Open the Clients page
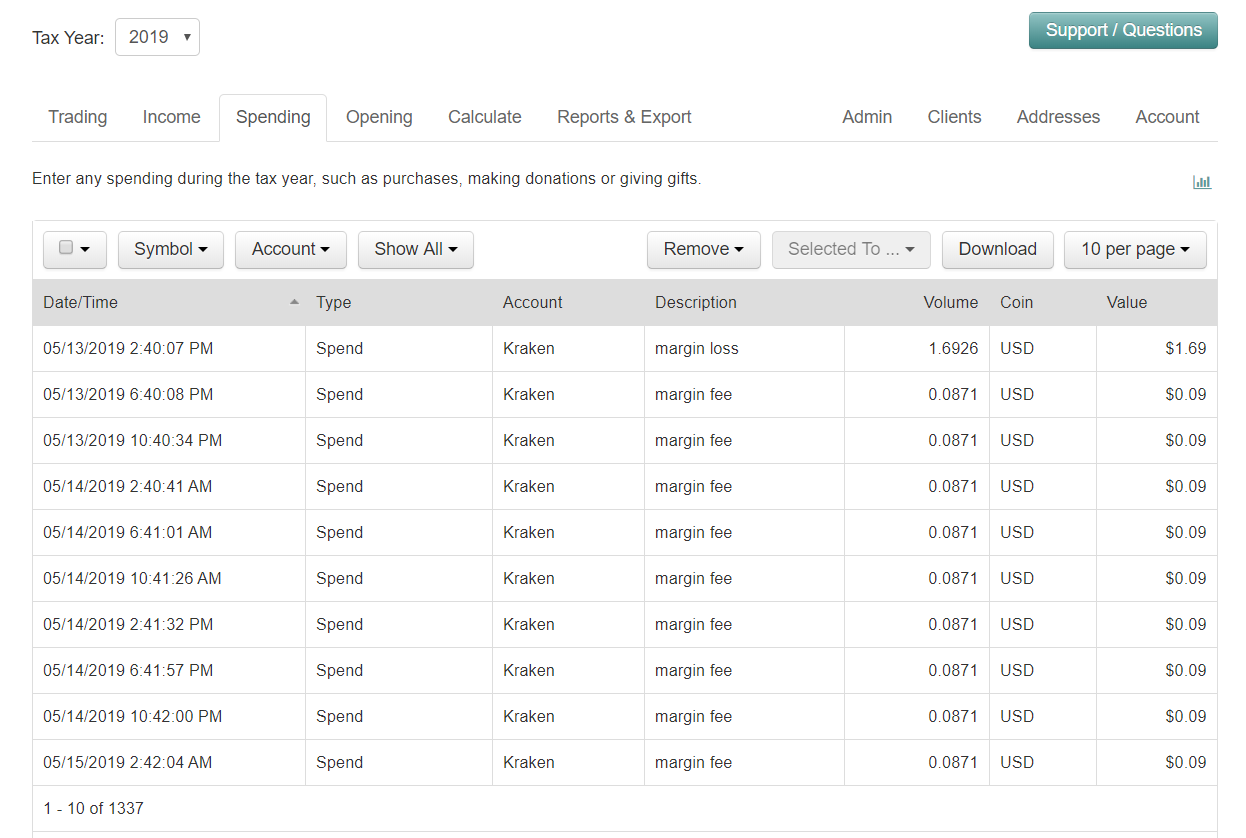The height and width of the screenshot is (838, 1246). (x=954, y=117)
